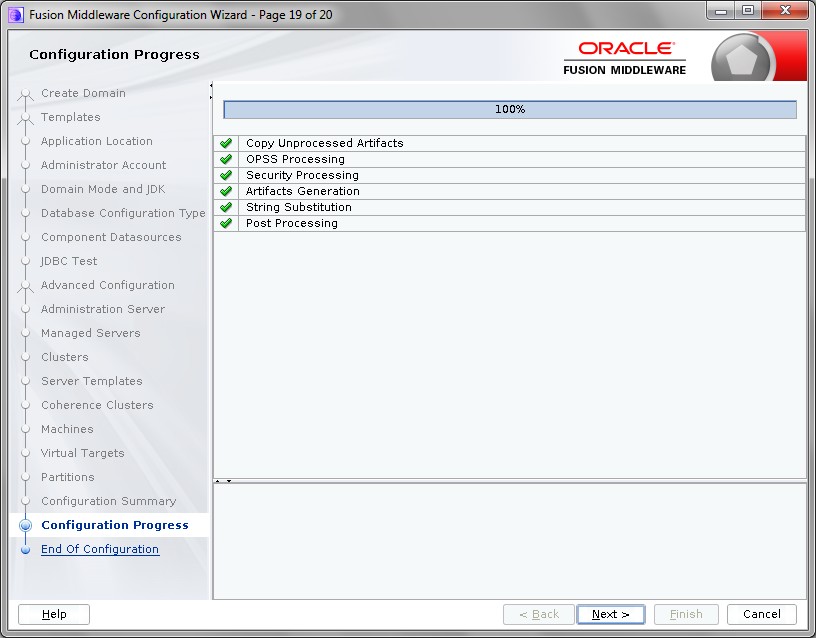Close the wizard window
The width and height of the screenshot is (816, 638).
pos(785,11)
